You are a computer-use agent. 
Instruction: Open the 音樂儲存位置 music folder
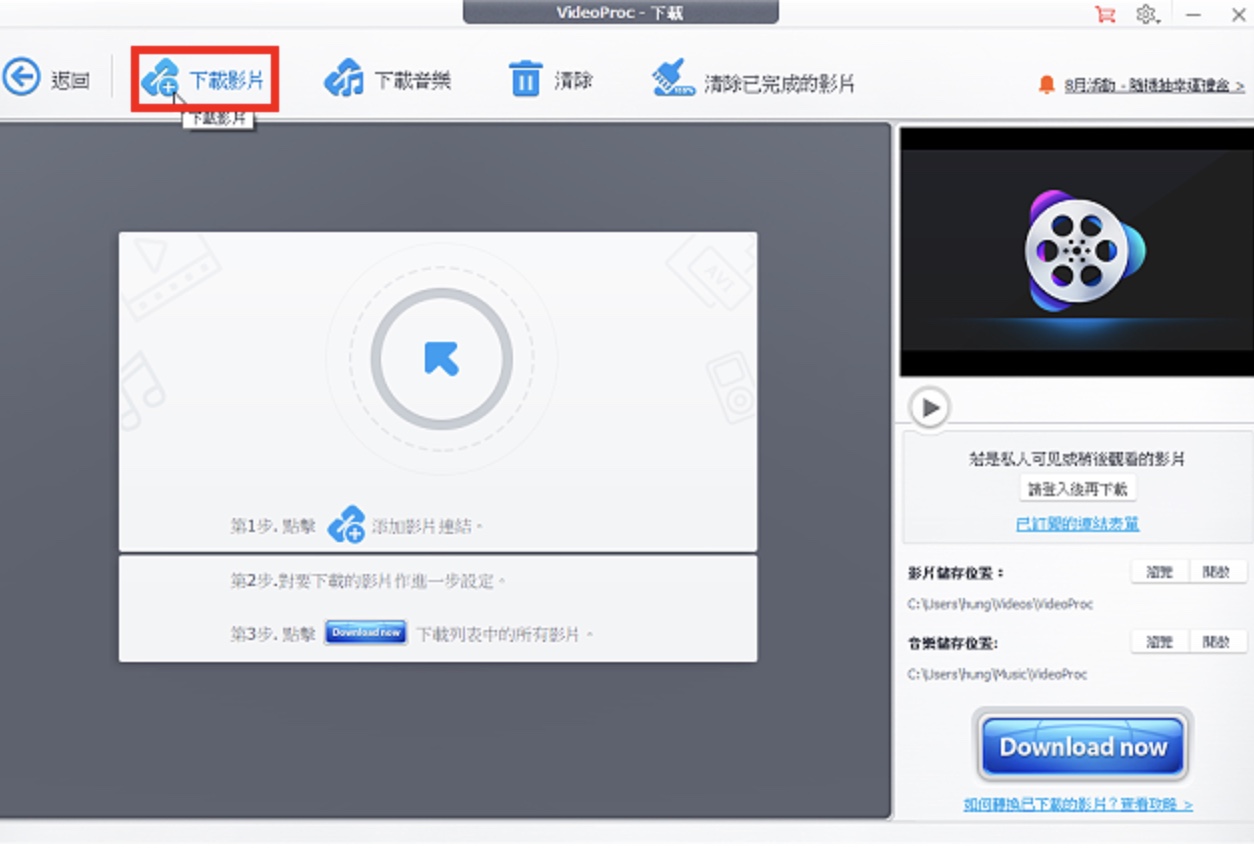point(1217,642)
